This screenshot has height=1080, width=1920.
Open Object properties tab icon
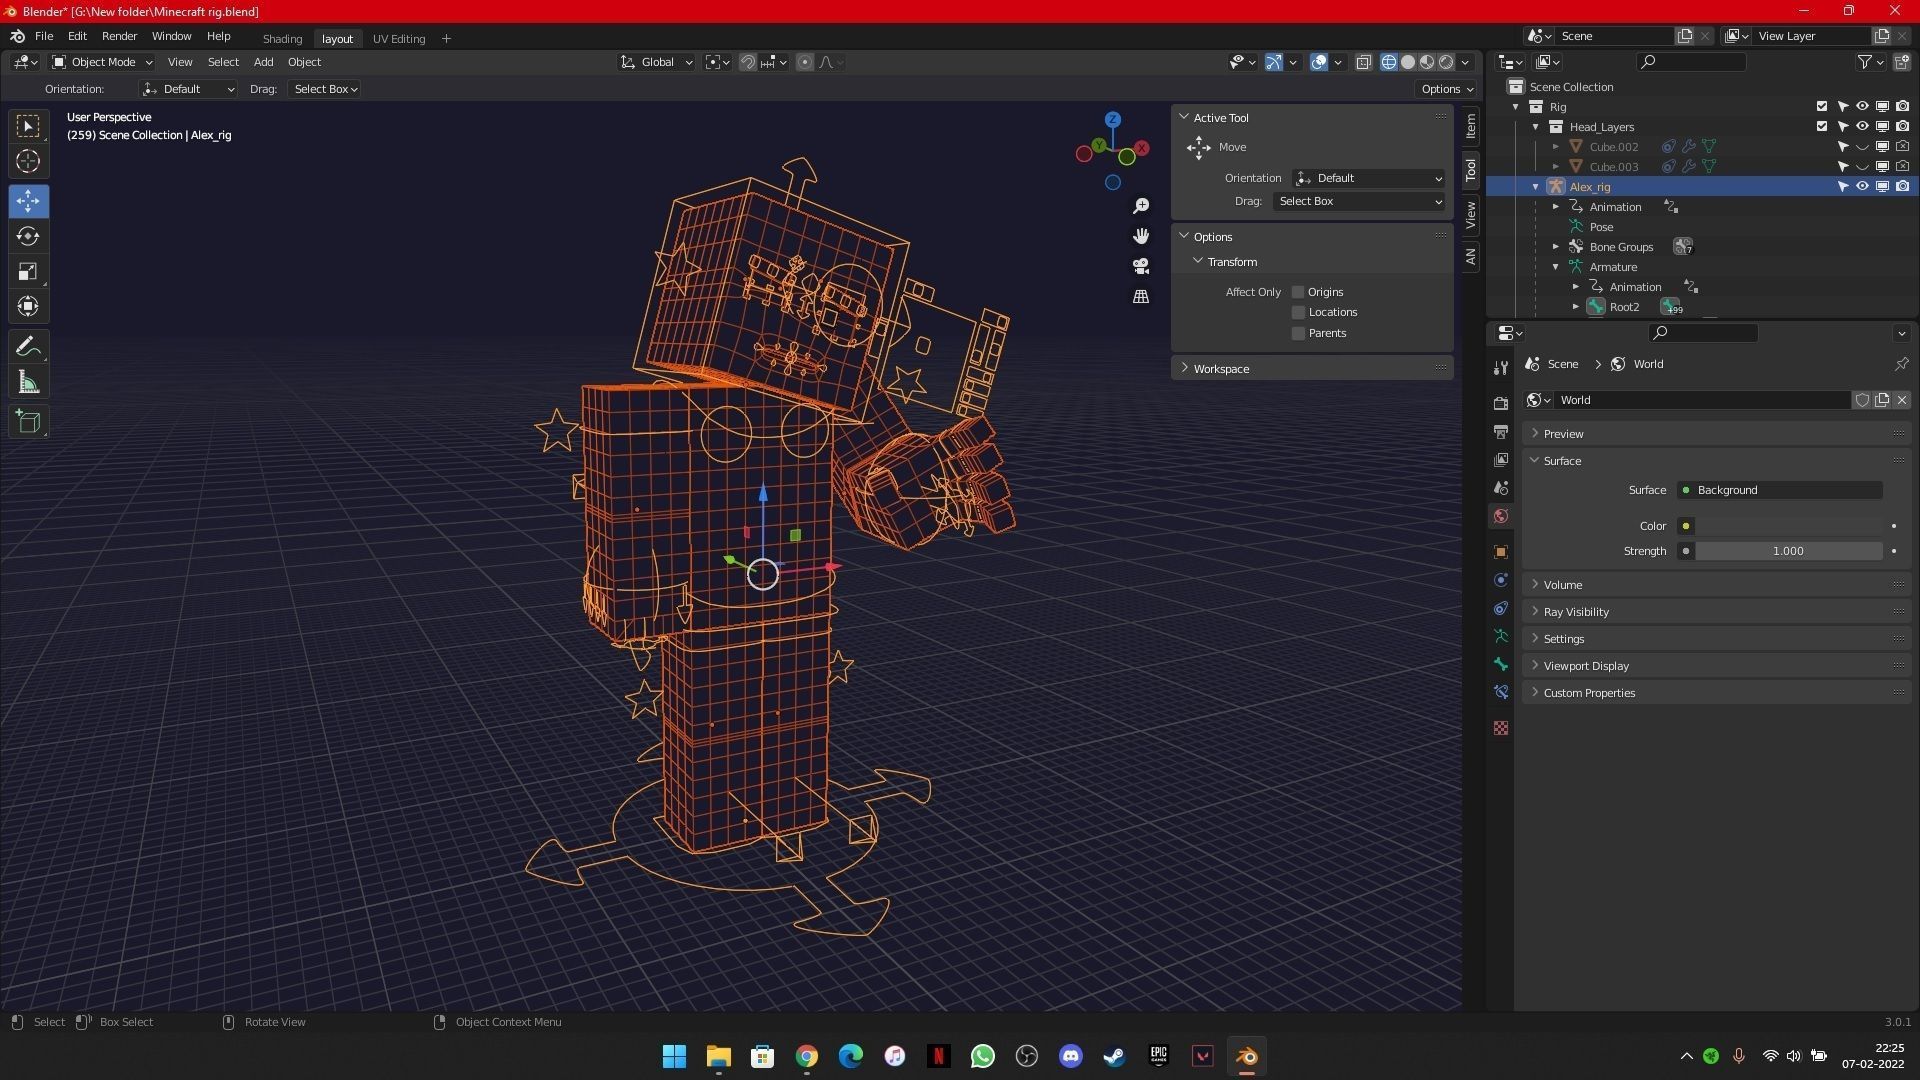[1500, 552]
